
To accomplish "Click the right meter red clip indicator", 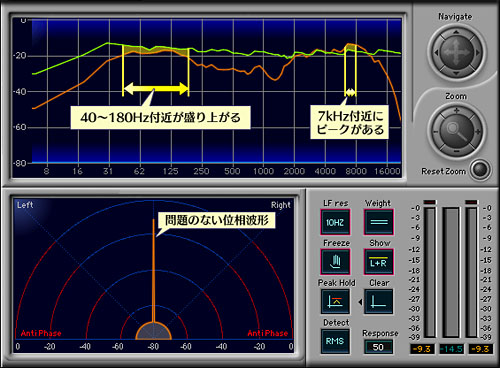I will pyautogui.click(x=471, y=202).
